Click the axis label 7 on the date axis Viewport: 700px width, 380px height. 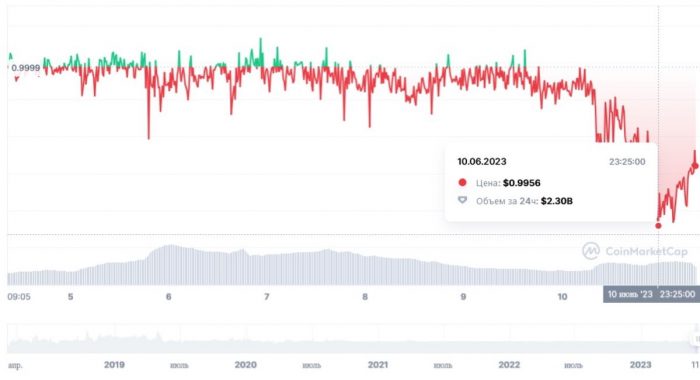point(267,296)
